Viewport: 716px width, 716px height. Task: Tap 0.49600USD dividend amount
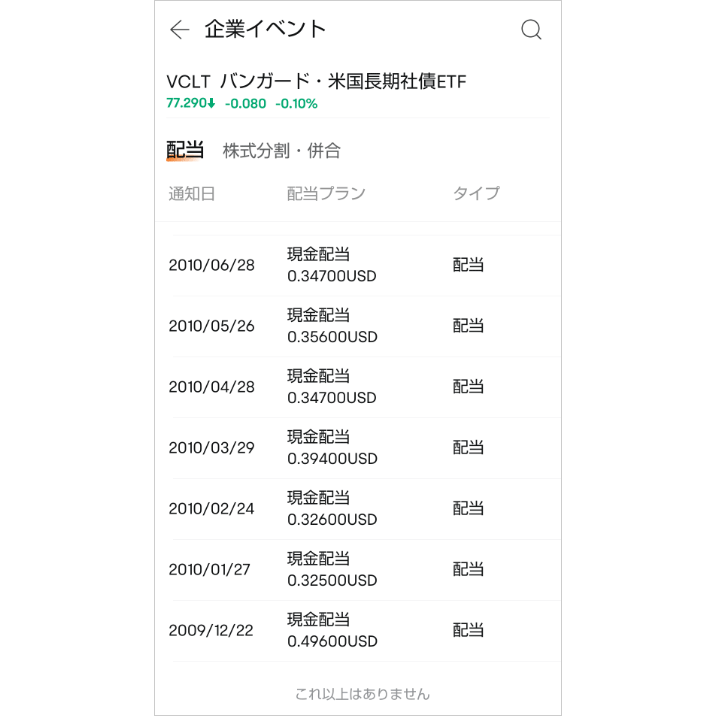[332, 642]
